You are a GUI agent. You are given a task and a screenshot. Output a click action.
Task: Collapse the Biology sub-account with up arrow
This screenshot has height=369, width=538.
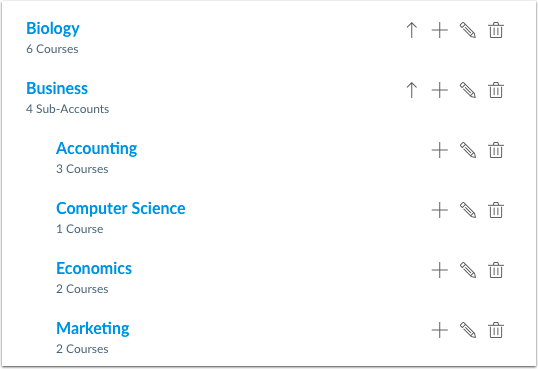click(x=411, y=30)
